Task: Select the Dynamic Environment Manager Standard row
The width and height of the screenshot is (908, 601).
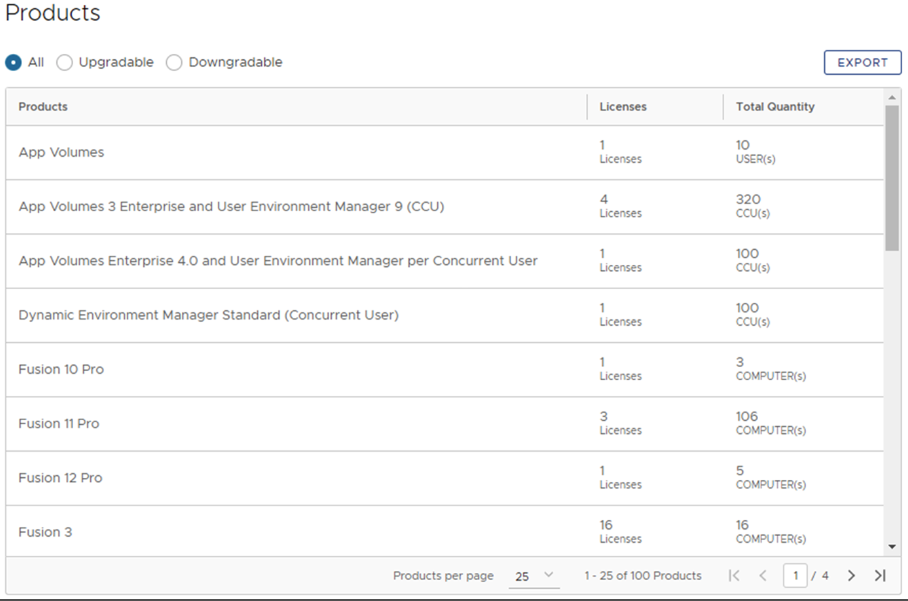Action: click(x=208, y=315)
